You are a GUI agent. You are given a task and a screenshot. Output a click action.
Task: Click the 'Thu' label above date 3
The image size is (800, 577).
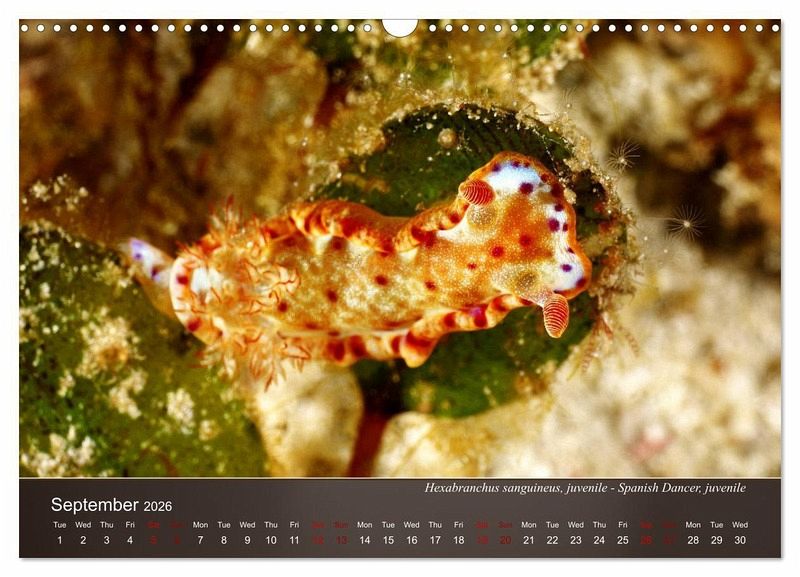(x=107, y=524)
